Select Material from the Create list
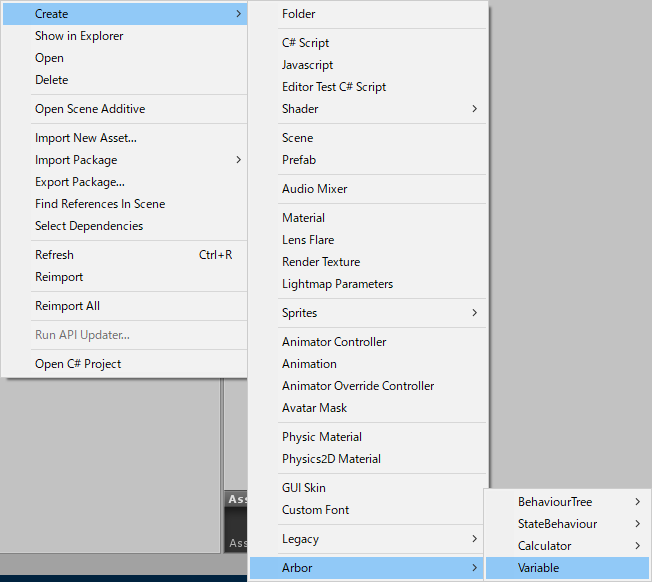The width and height of the screenshot is (652, 582). click(x=303, y=218)
